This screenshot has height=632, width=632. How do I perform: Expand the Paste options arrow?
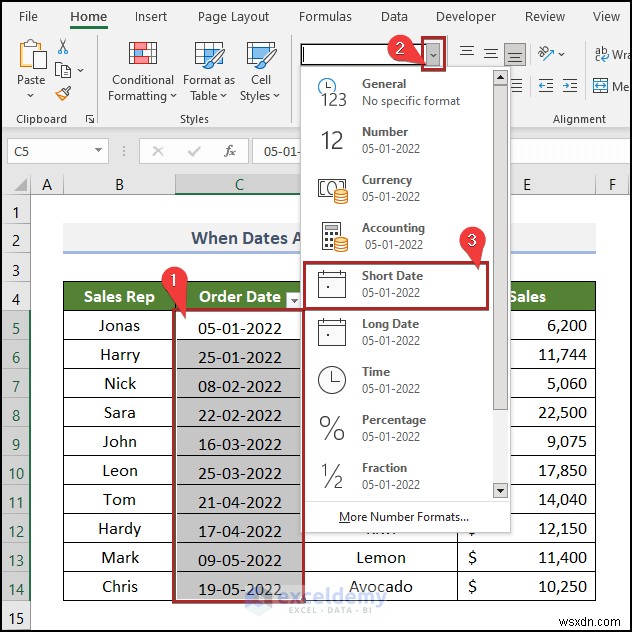[x=31, y=96]
